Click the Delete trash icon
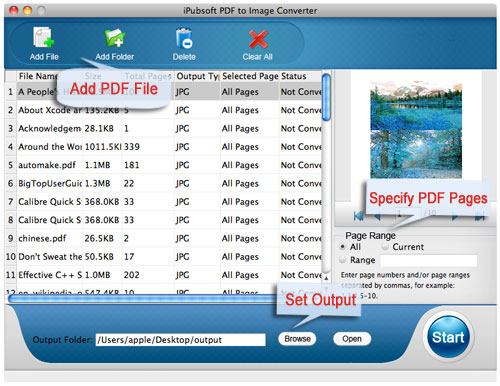 click(184, 38)
